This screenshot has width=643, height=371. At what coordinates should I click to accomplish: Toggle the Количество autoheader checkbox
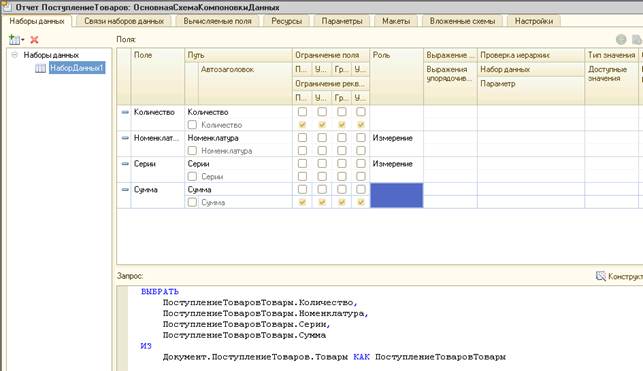(192, 125)
